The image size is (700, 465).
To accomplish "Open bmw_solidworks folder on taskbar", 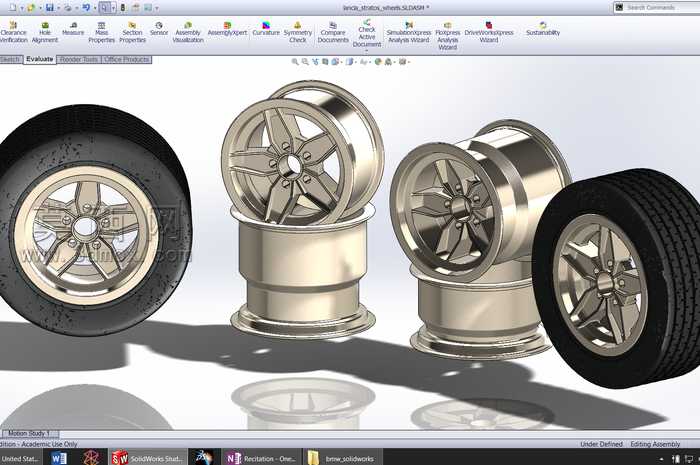I will coord(342,458).
